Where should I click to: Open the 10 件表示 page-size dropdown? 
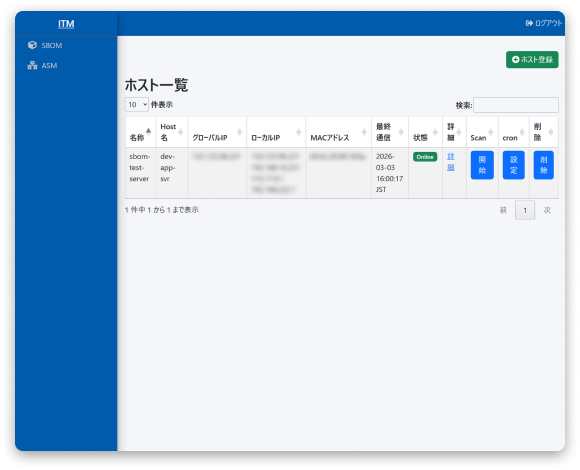click(136, 105)
